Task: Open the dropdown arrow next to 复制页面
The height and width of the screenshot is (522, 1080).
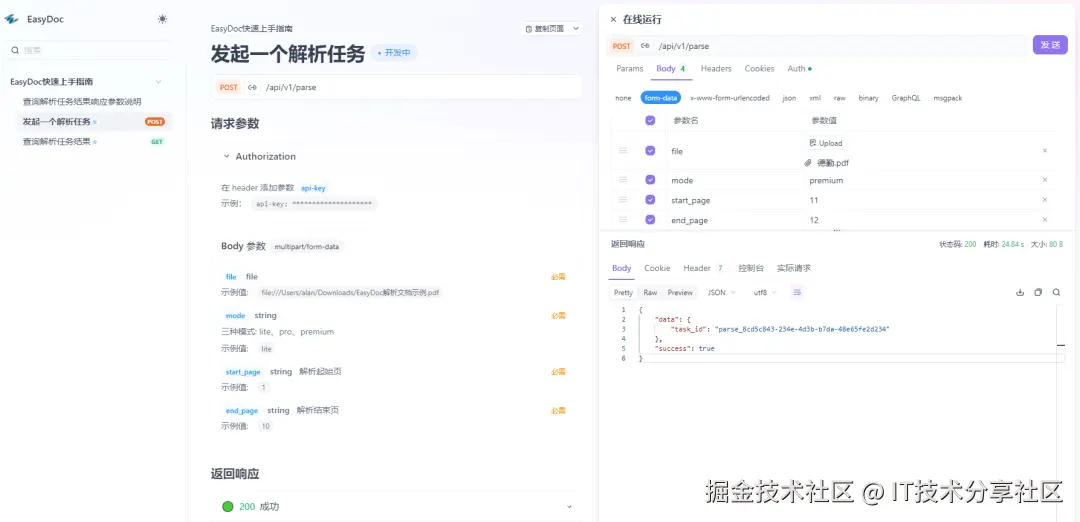Action: 576,29
